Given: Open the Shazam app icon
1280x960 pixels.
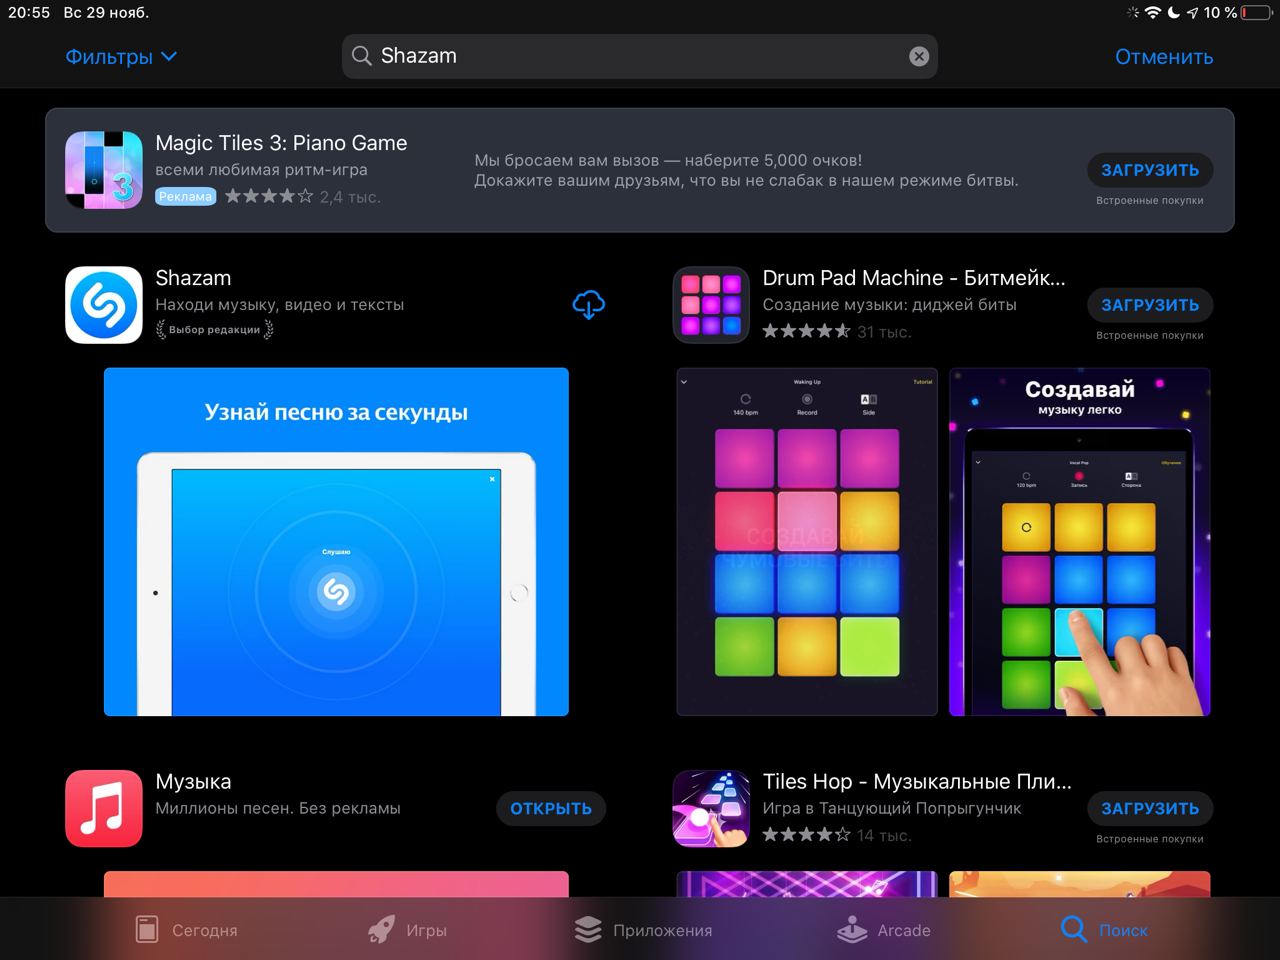Looking at the screenshot, I should [104, 305].
